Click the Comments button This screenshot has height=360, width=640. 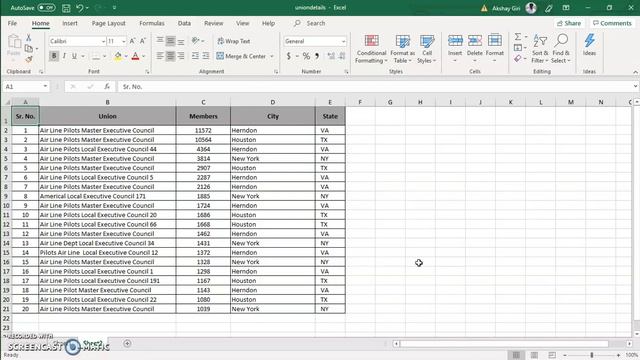tap(612, 23)
